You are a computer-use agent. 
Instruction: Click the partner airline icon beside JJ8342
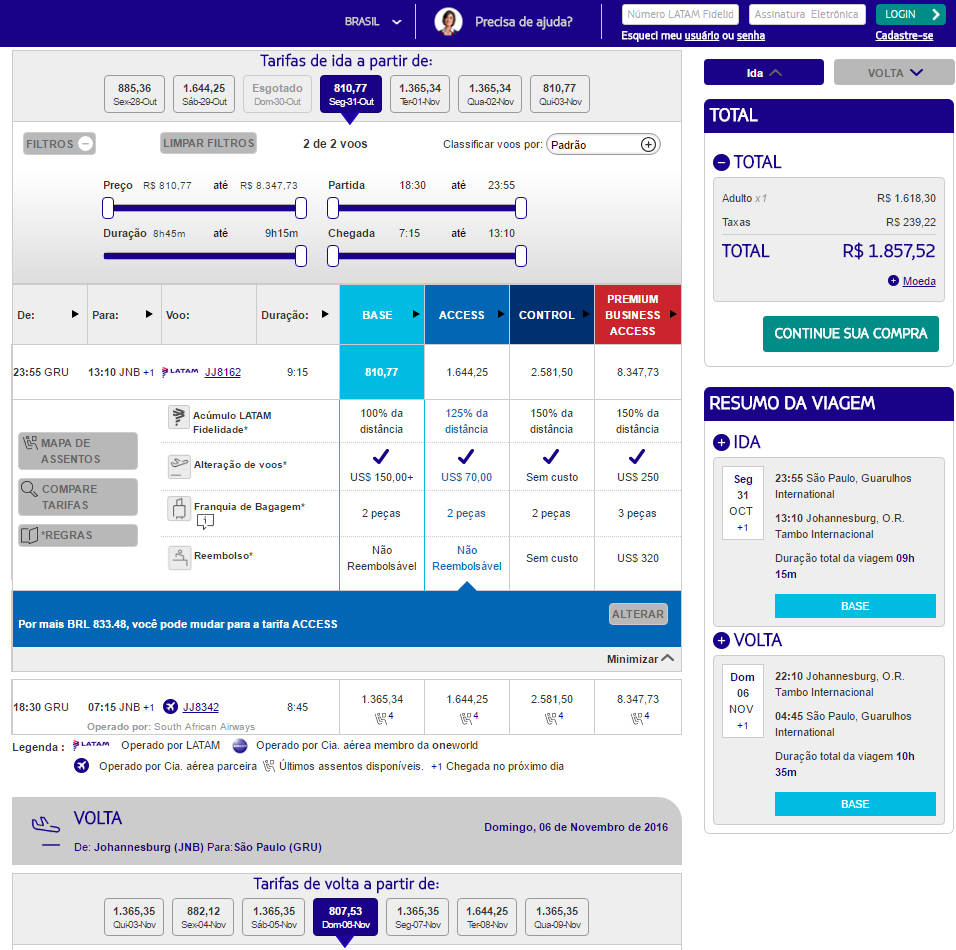pos(171,706)
